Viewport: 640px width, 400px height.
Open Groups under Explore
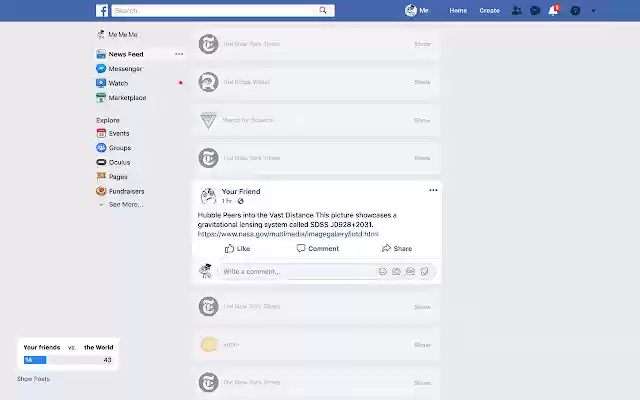(120, 148)
